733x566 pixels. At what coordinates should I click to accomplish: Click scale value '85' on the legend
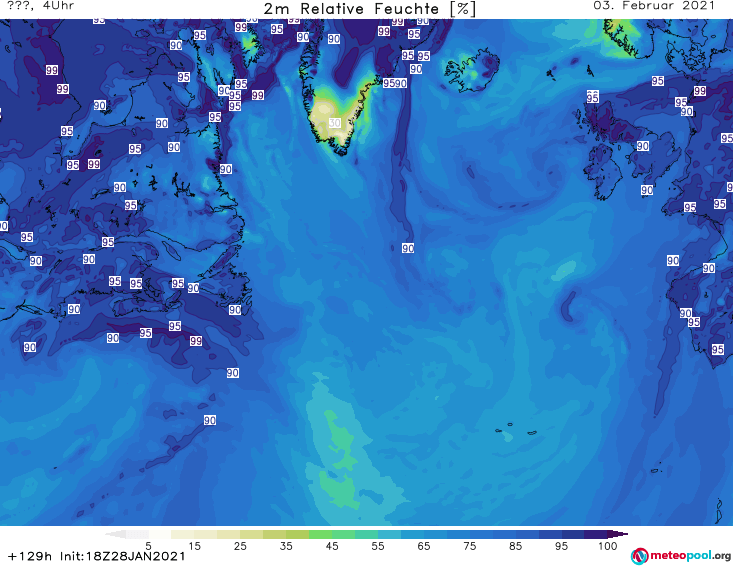516,546
